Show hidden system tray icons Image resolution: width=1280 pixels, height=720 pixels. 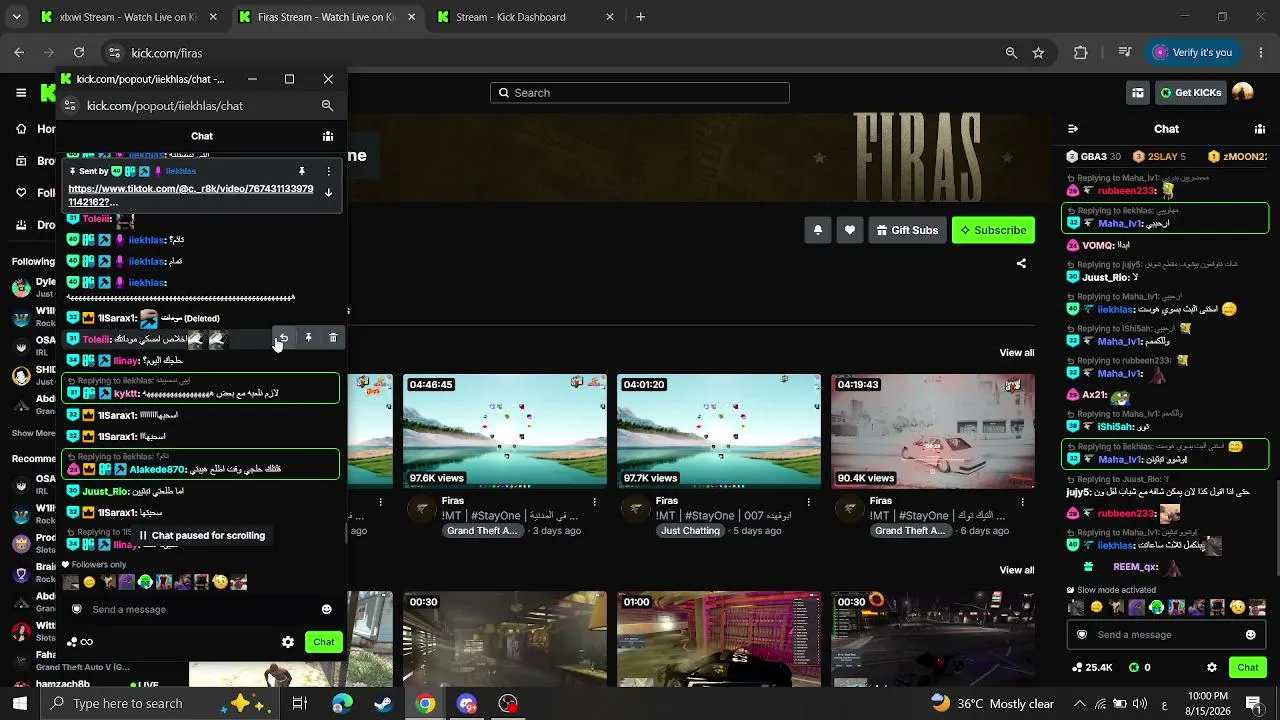[1079, 704]
